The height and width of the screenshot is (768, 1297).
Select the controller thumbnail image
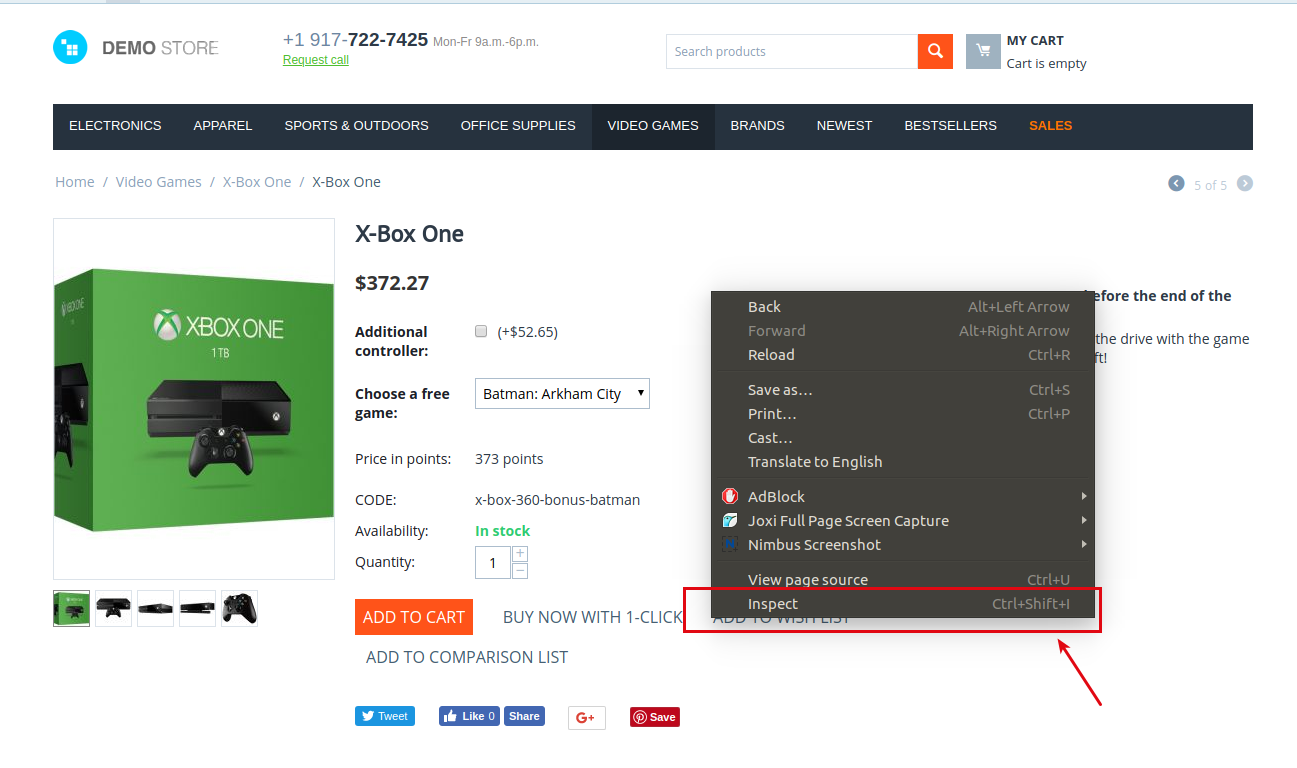pyautogui.click(x=240, y=609)
